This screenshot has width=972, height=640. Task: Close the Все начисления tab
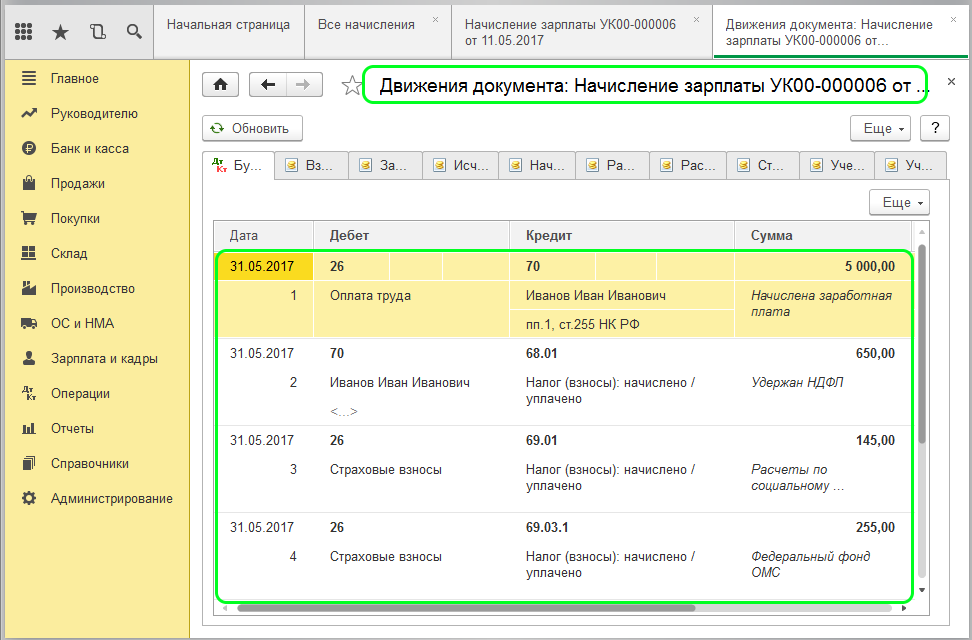435,20
